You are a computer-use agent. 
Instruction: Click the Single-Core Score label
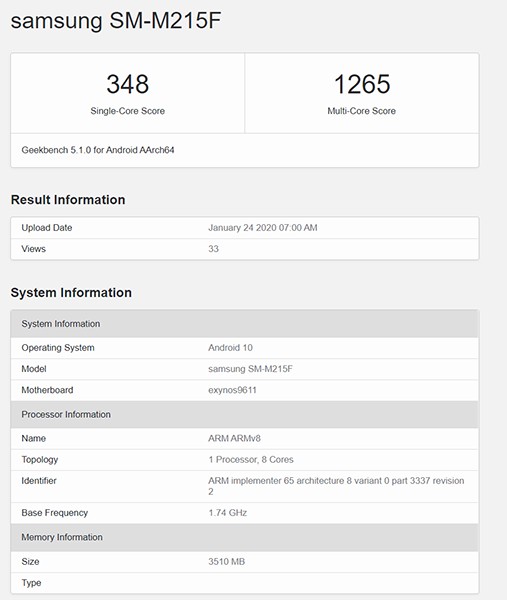[x=128, y=111]
